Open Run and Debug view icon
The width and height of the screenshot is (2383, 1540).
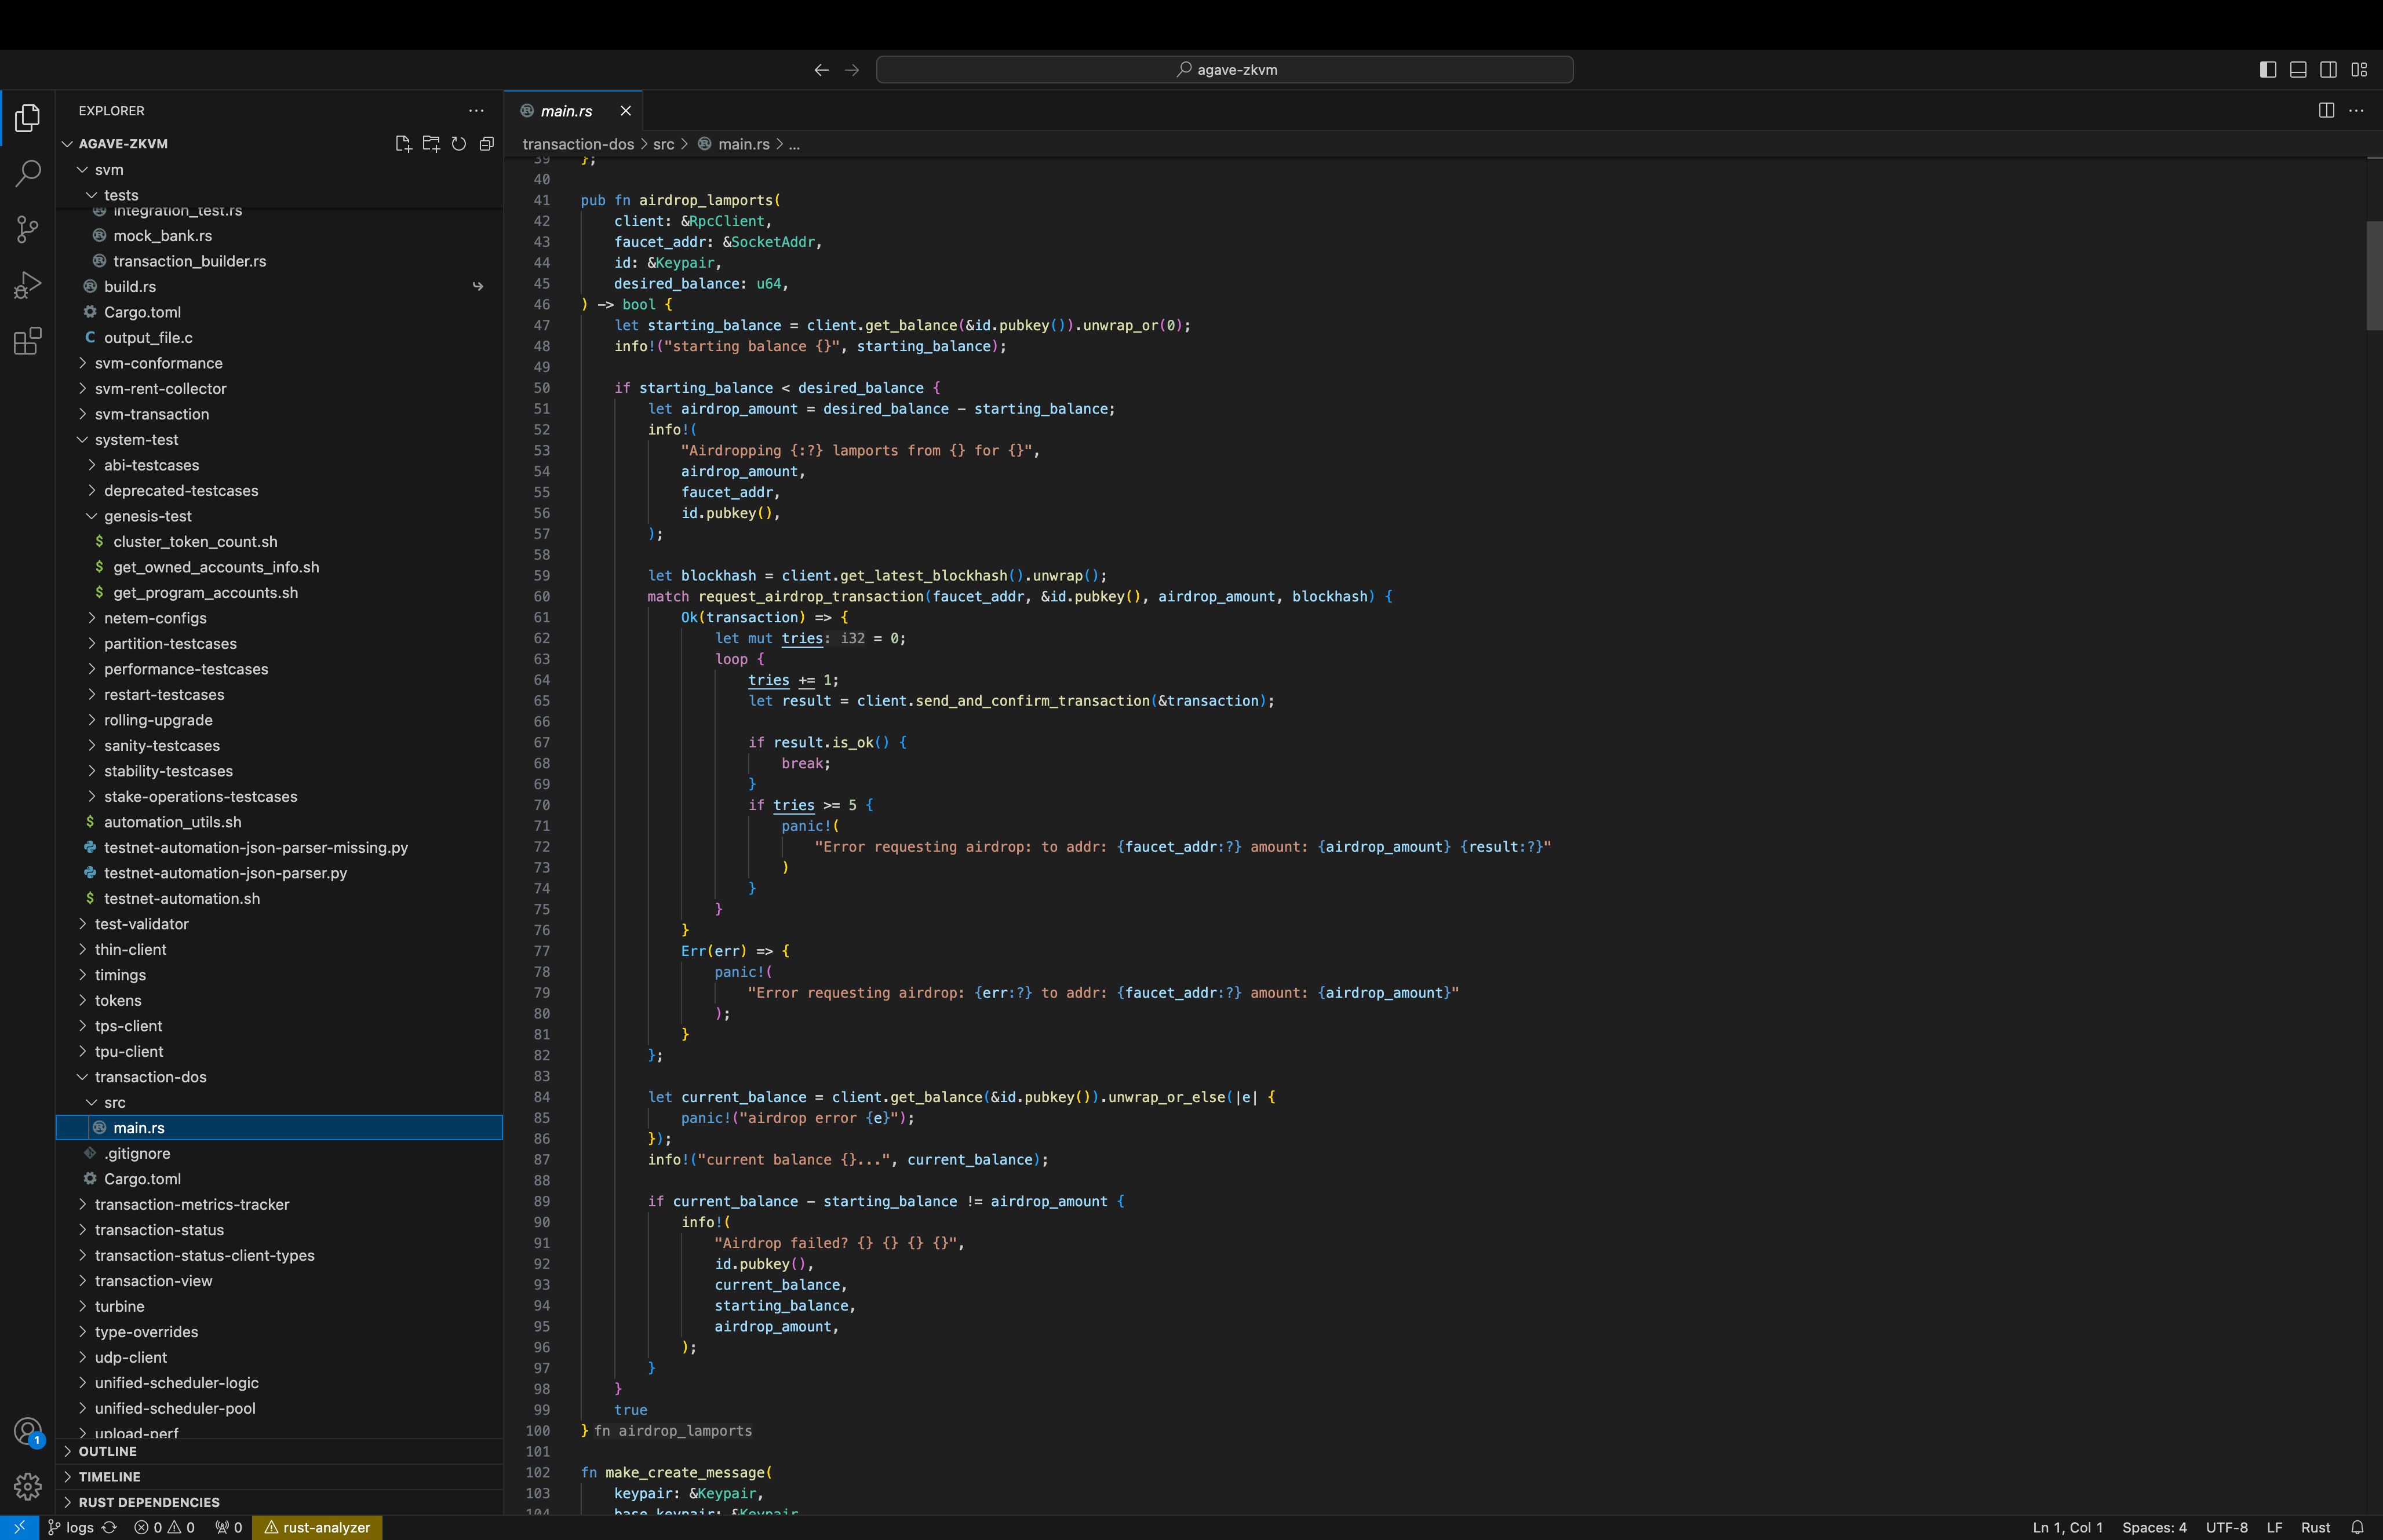click(28, 286)
